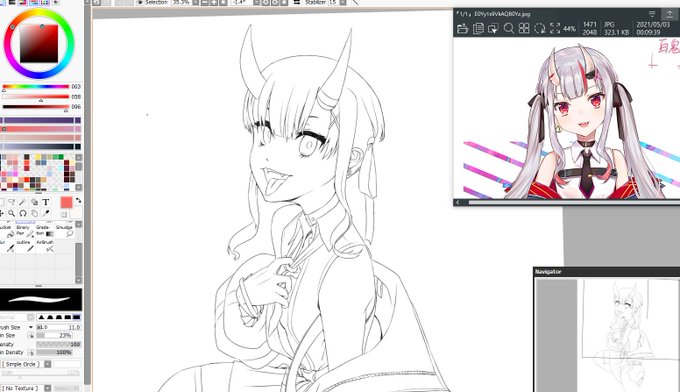Open thumbnail grid view in viewer
The width and height of the screenshot is (680, 392).
[x=524, y=29]
